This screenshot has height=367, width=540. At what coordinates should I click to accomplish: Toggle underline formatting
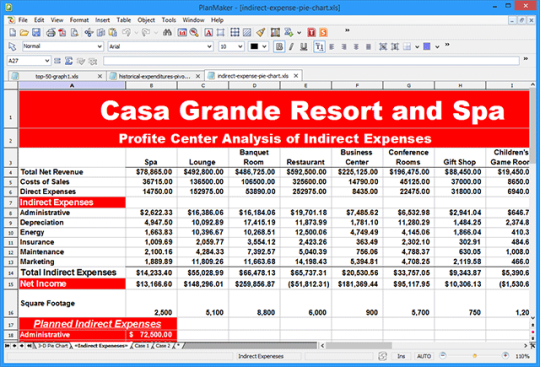[303, 46]
